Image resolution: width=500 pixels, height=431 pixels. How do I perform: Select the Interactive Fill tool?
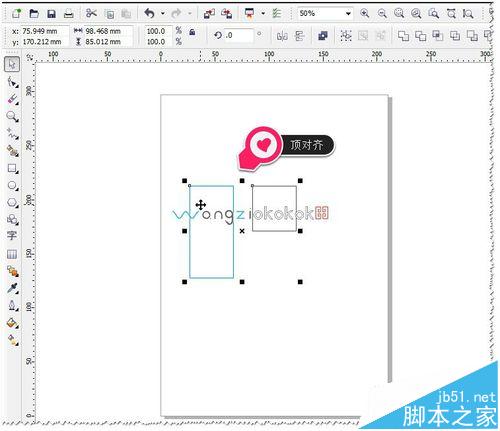click(13, 340)
